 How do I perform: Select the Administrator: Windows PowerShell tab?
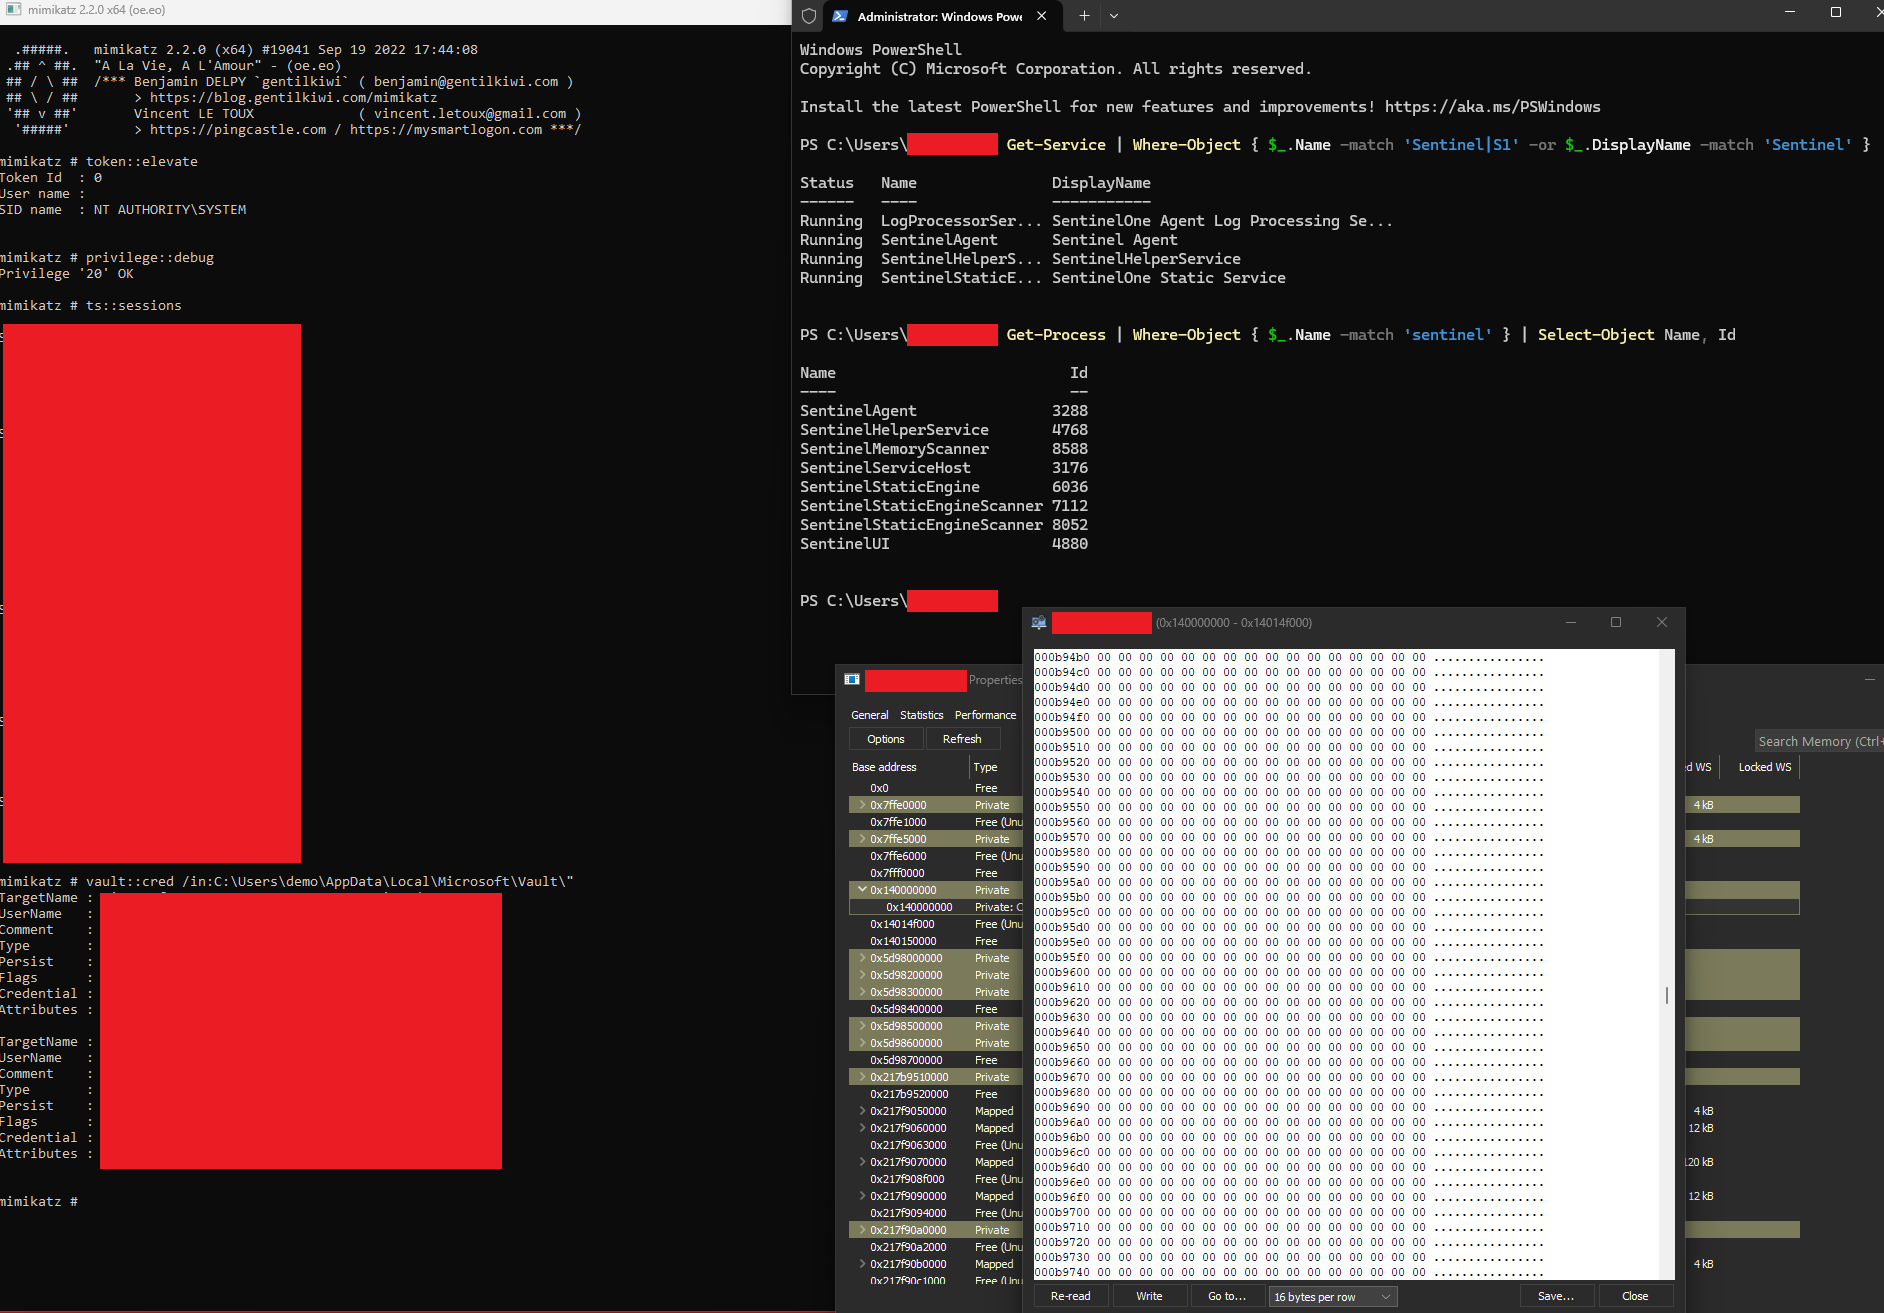click(x=940, y=16)
